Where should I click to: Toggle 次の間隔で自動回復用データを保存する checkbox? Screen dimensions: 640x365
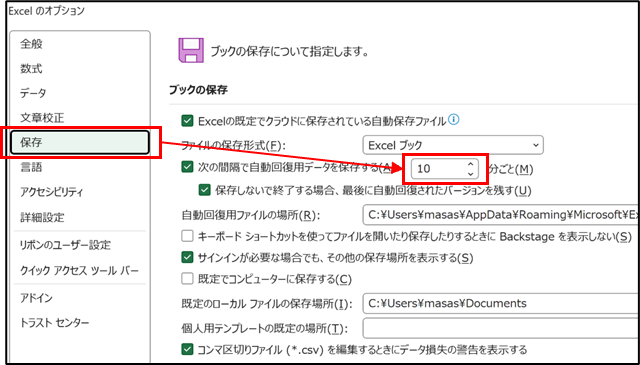(187, 167)
